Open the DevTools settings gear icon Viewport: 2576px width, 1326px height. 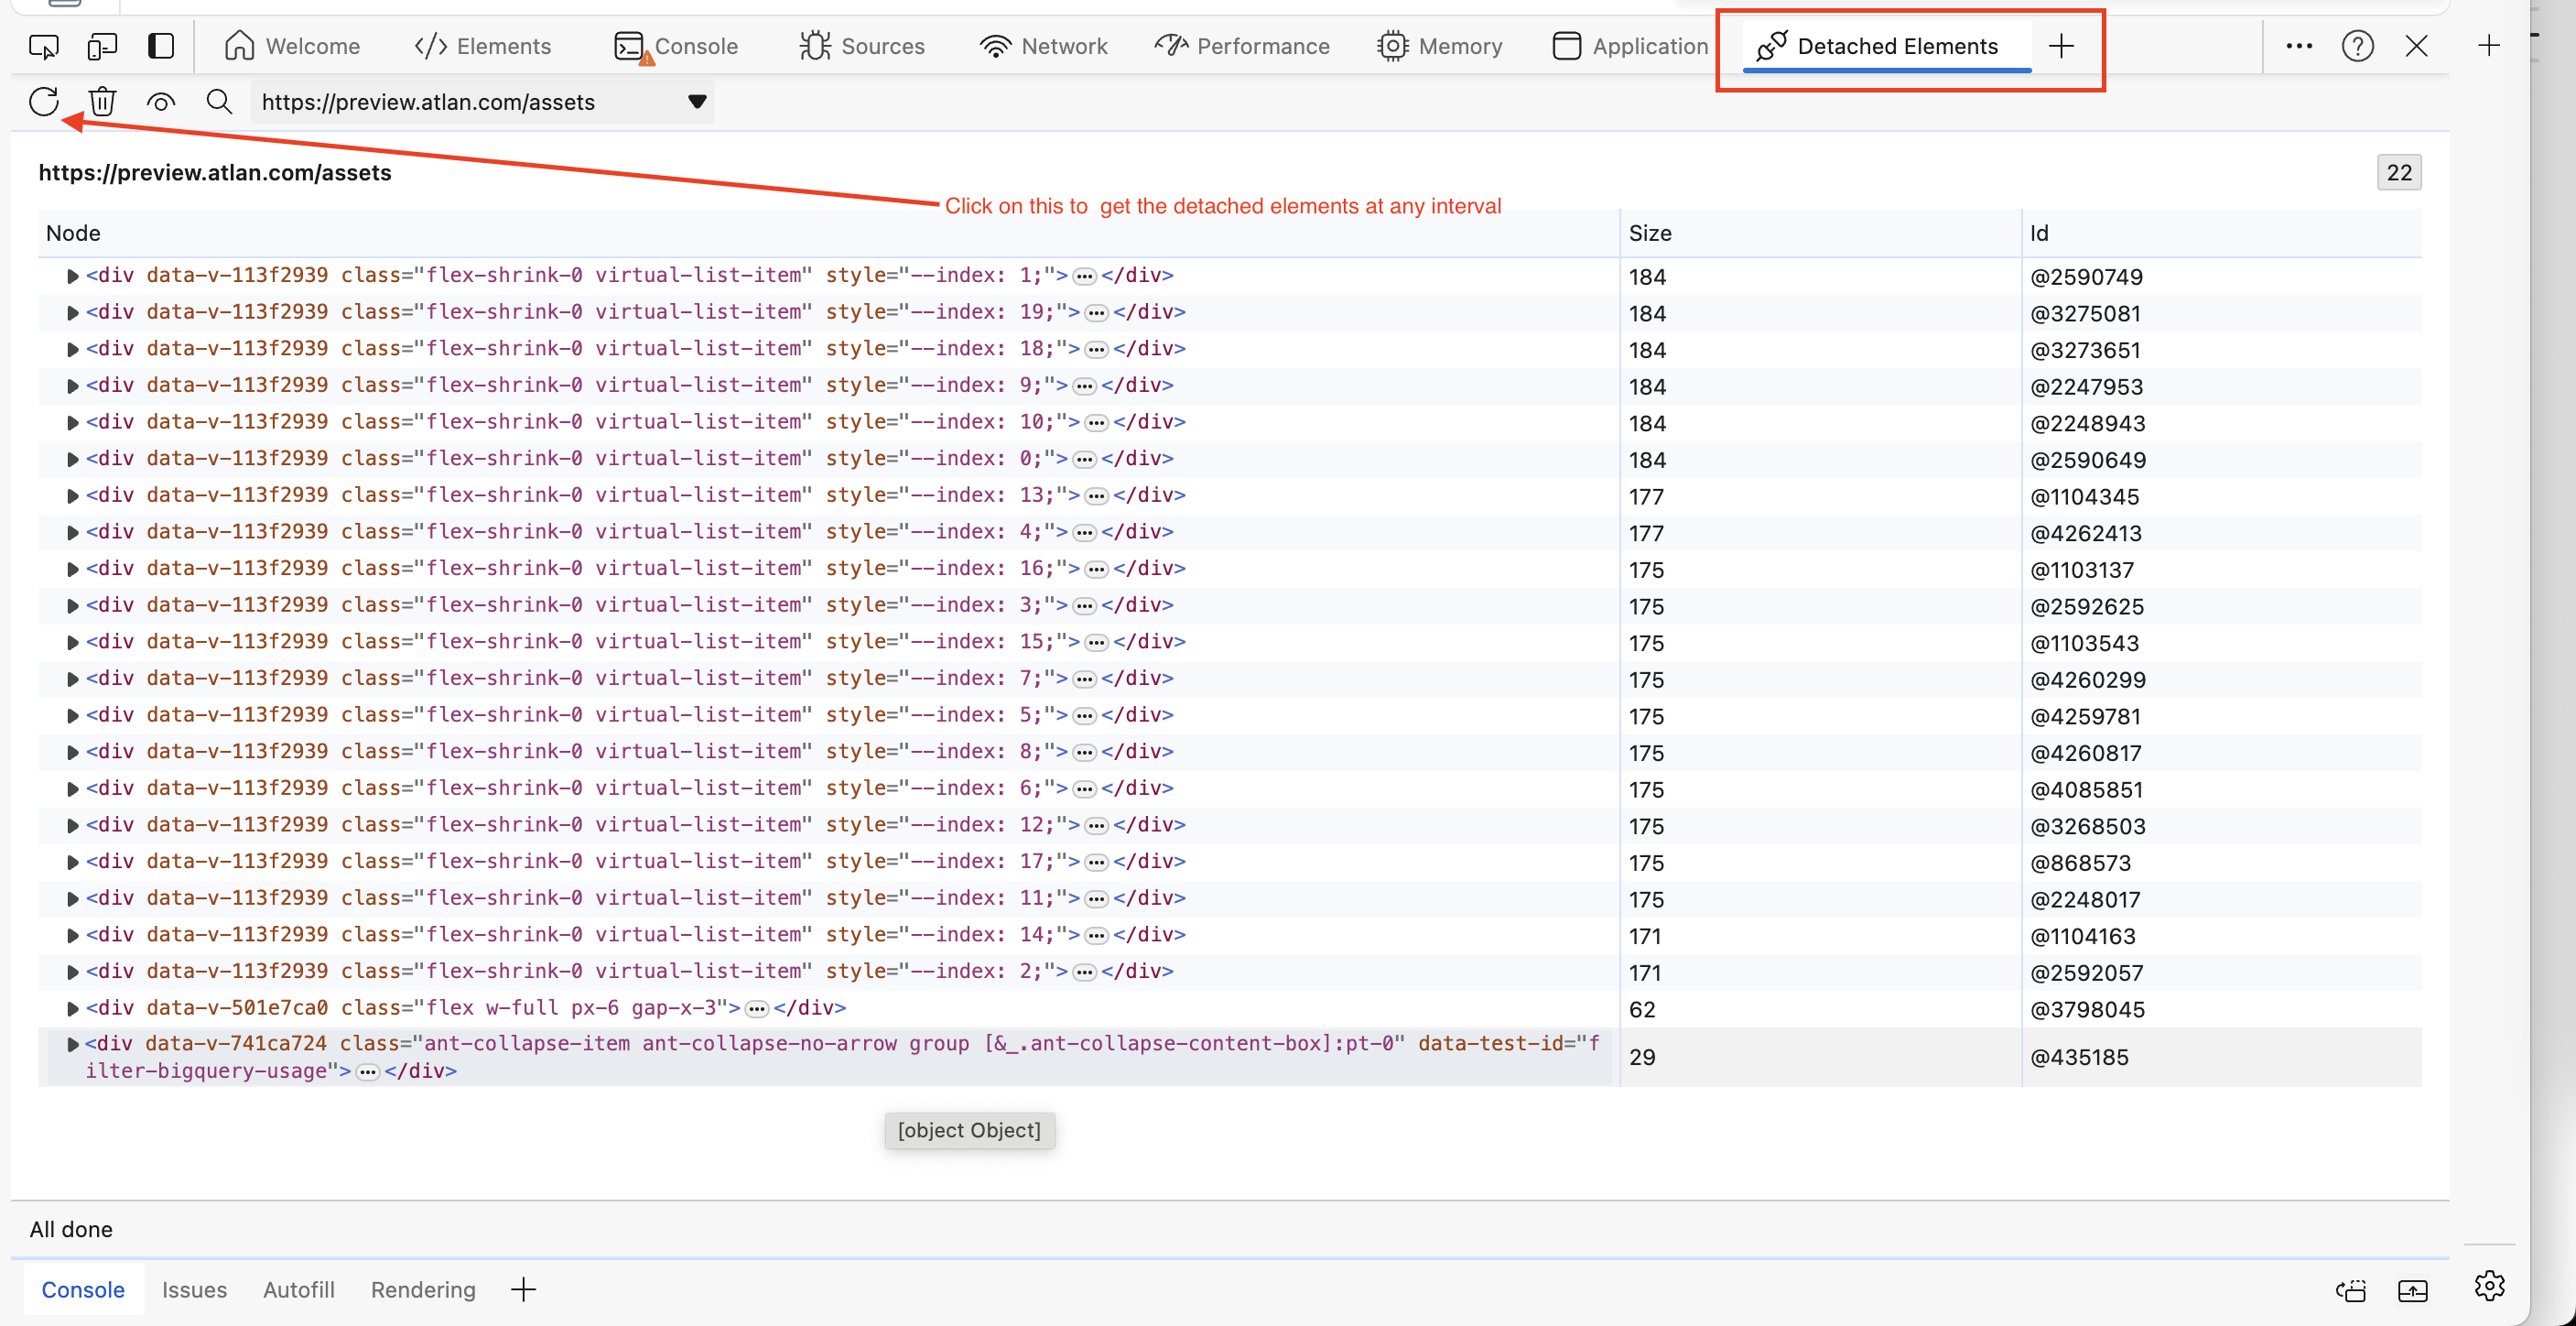tap(2489, 1286)
